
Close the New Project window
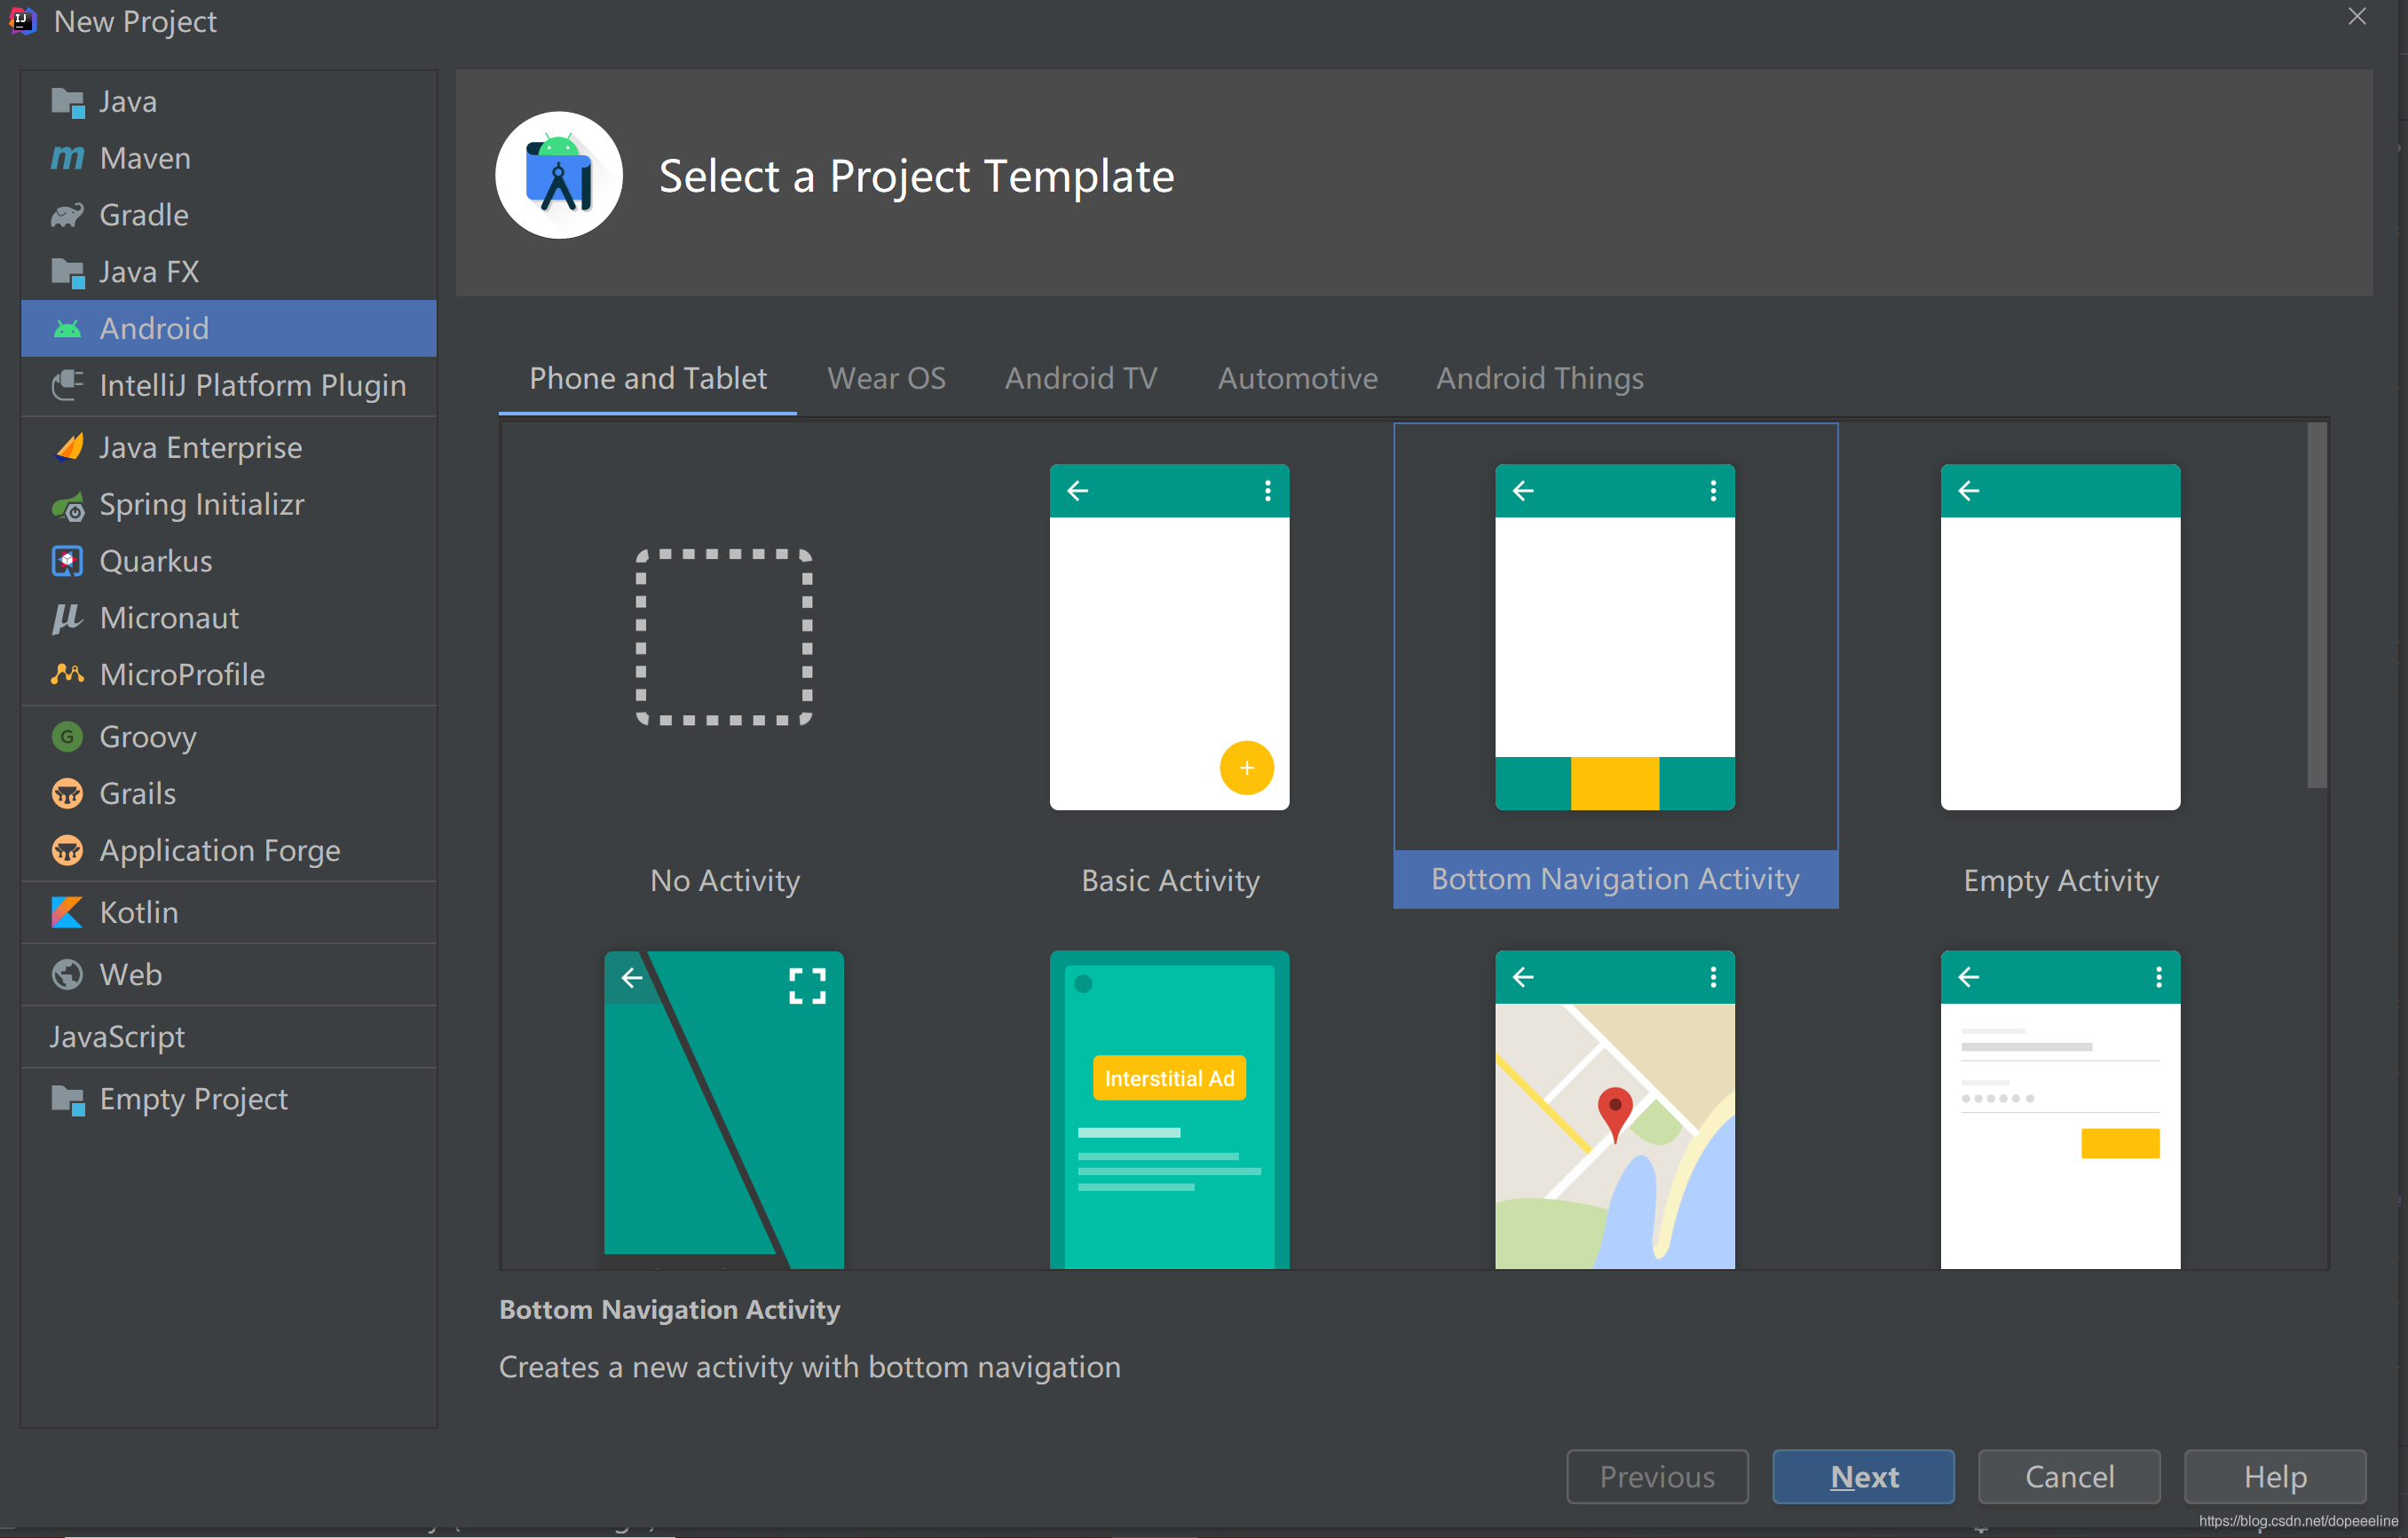click(2357, 17)
